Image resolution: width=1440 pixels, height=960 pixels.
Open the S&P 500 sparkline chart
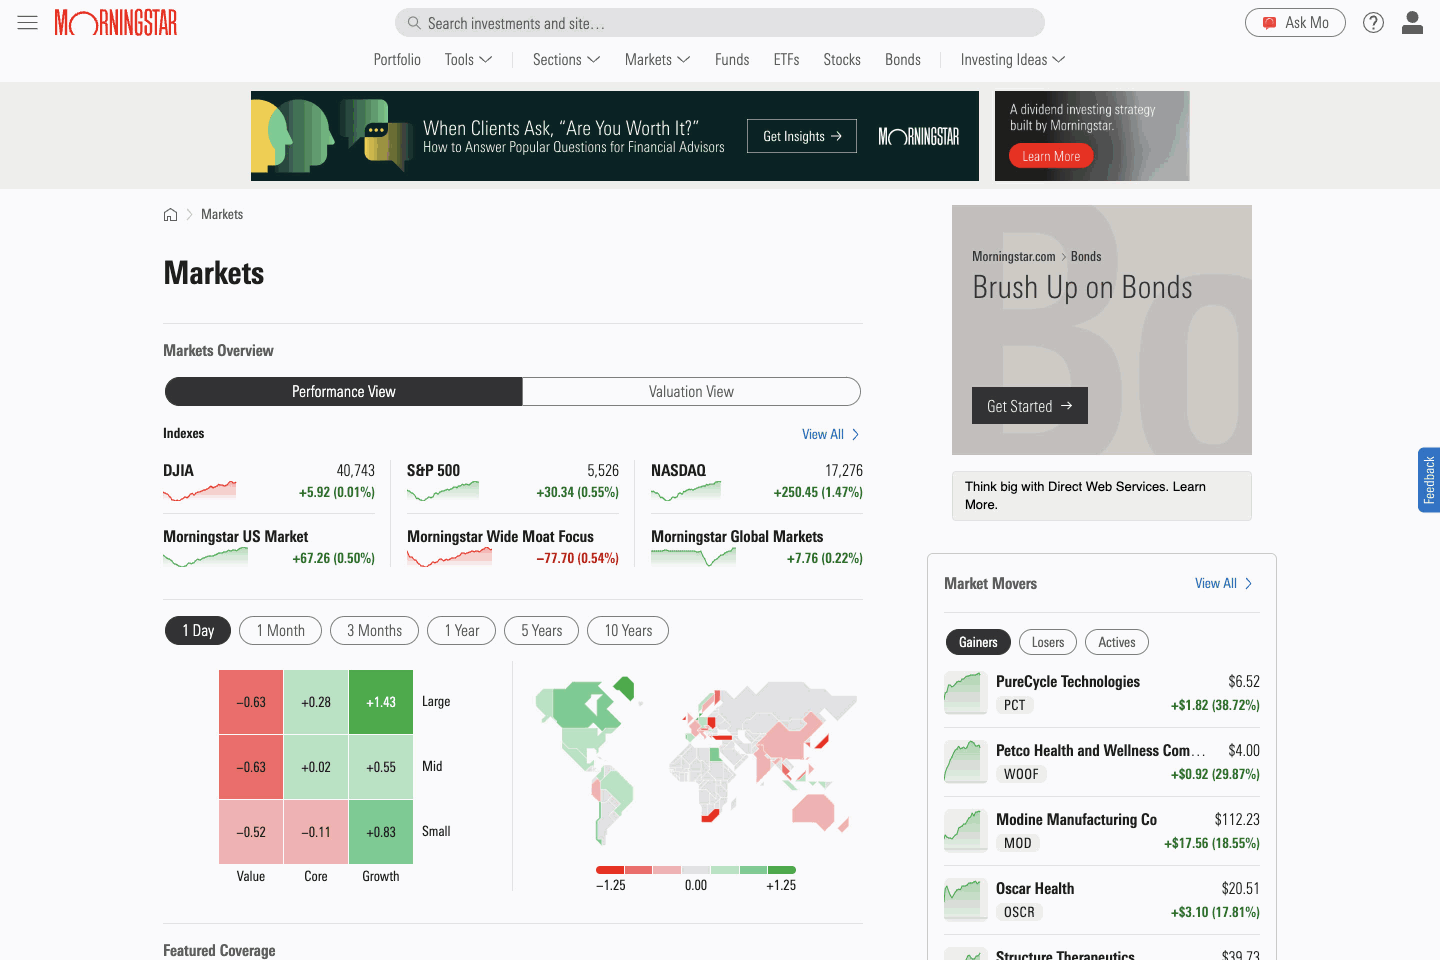point(443,491)
